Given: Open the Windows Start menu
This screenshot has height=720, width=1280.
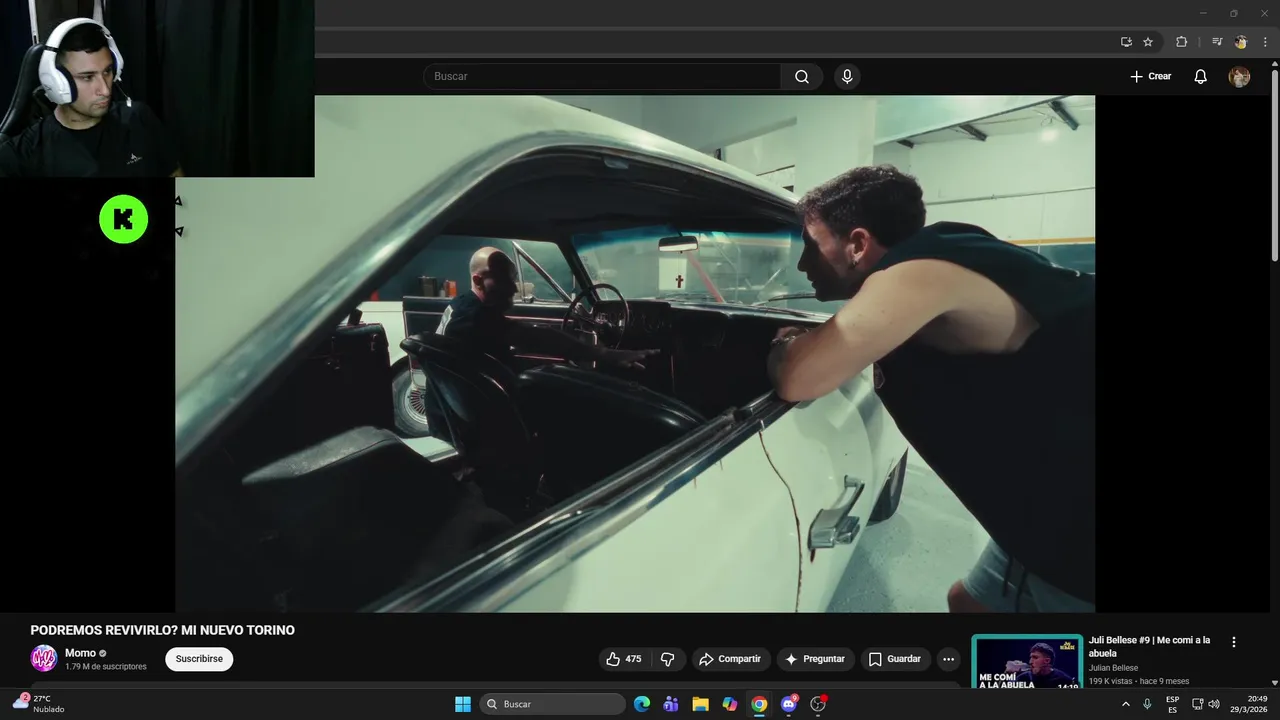Looking at the screenshot, I should pos(463,704).
